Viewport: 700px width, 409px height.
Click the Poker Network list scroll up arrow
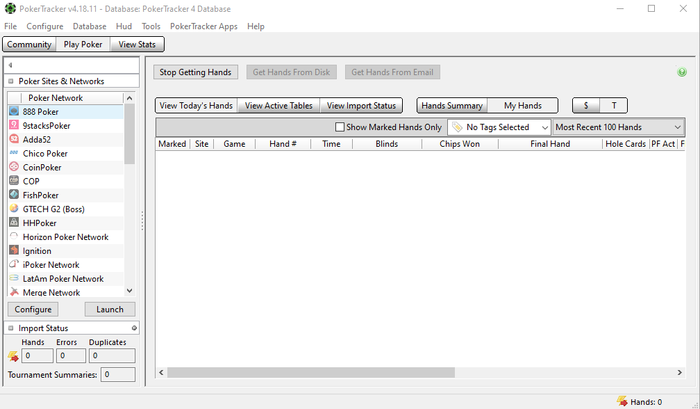click(129, 98)
